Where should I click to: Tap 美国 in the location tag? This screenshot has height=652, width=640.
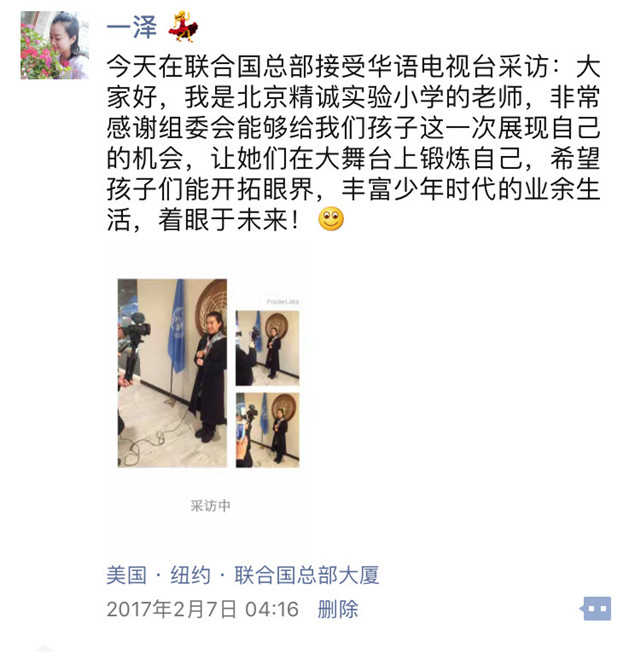[126, 575]
